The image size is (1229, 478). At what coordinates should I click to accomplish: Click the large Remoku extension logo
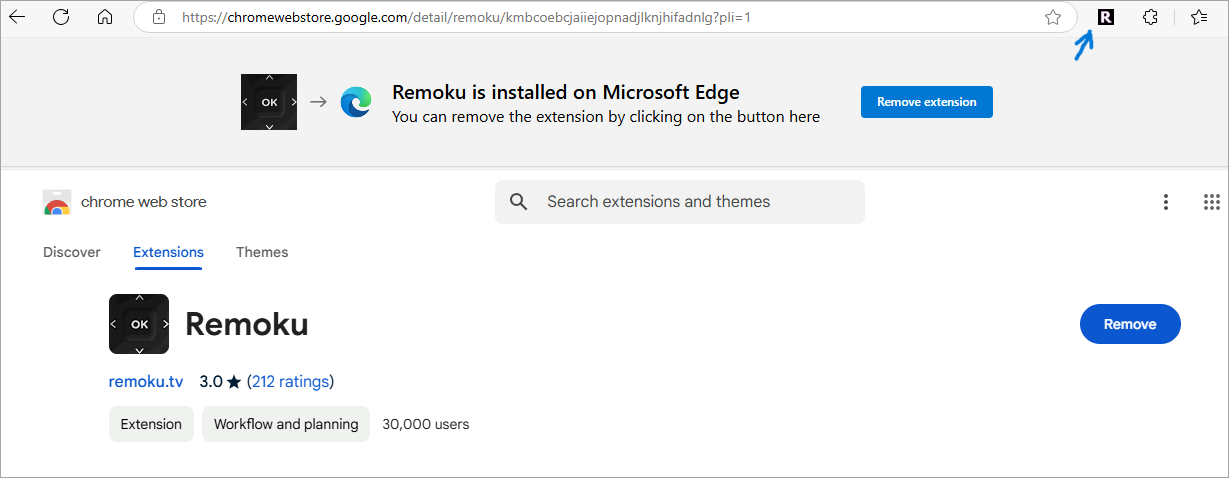(x=139, y=324)
